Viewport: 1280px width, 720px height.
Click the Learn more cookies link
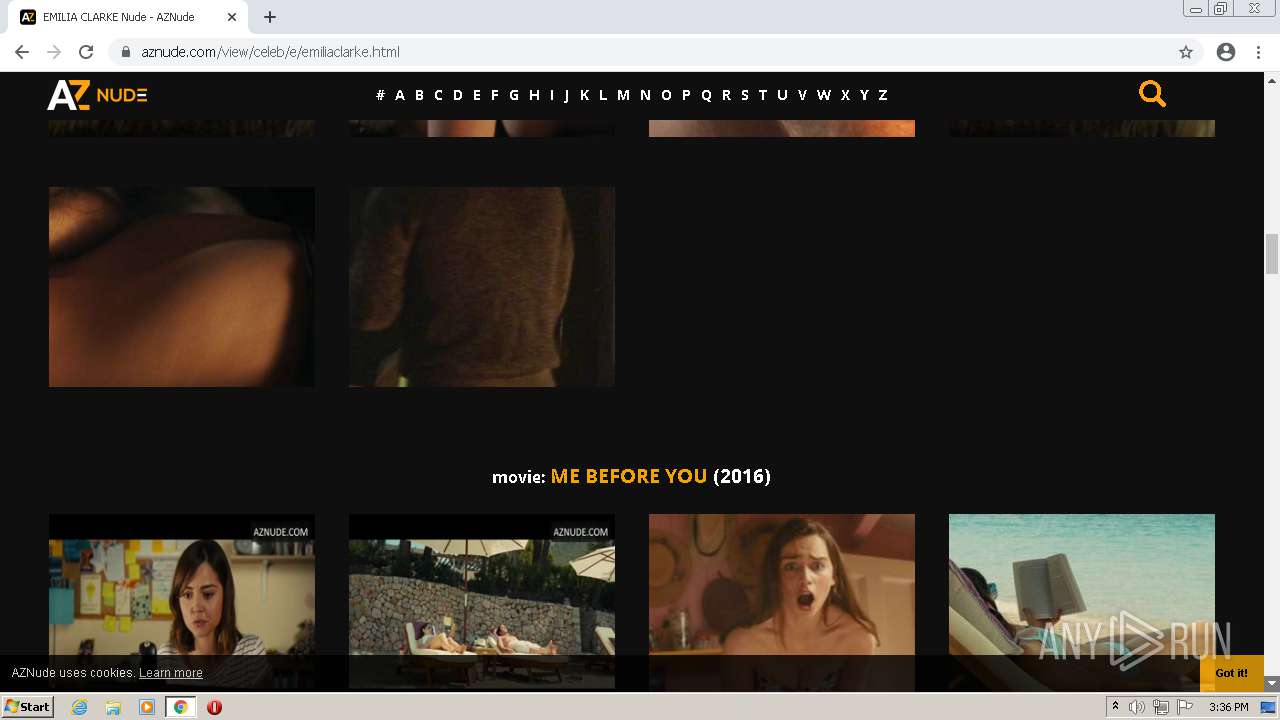click(x=171, y=673)
